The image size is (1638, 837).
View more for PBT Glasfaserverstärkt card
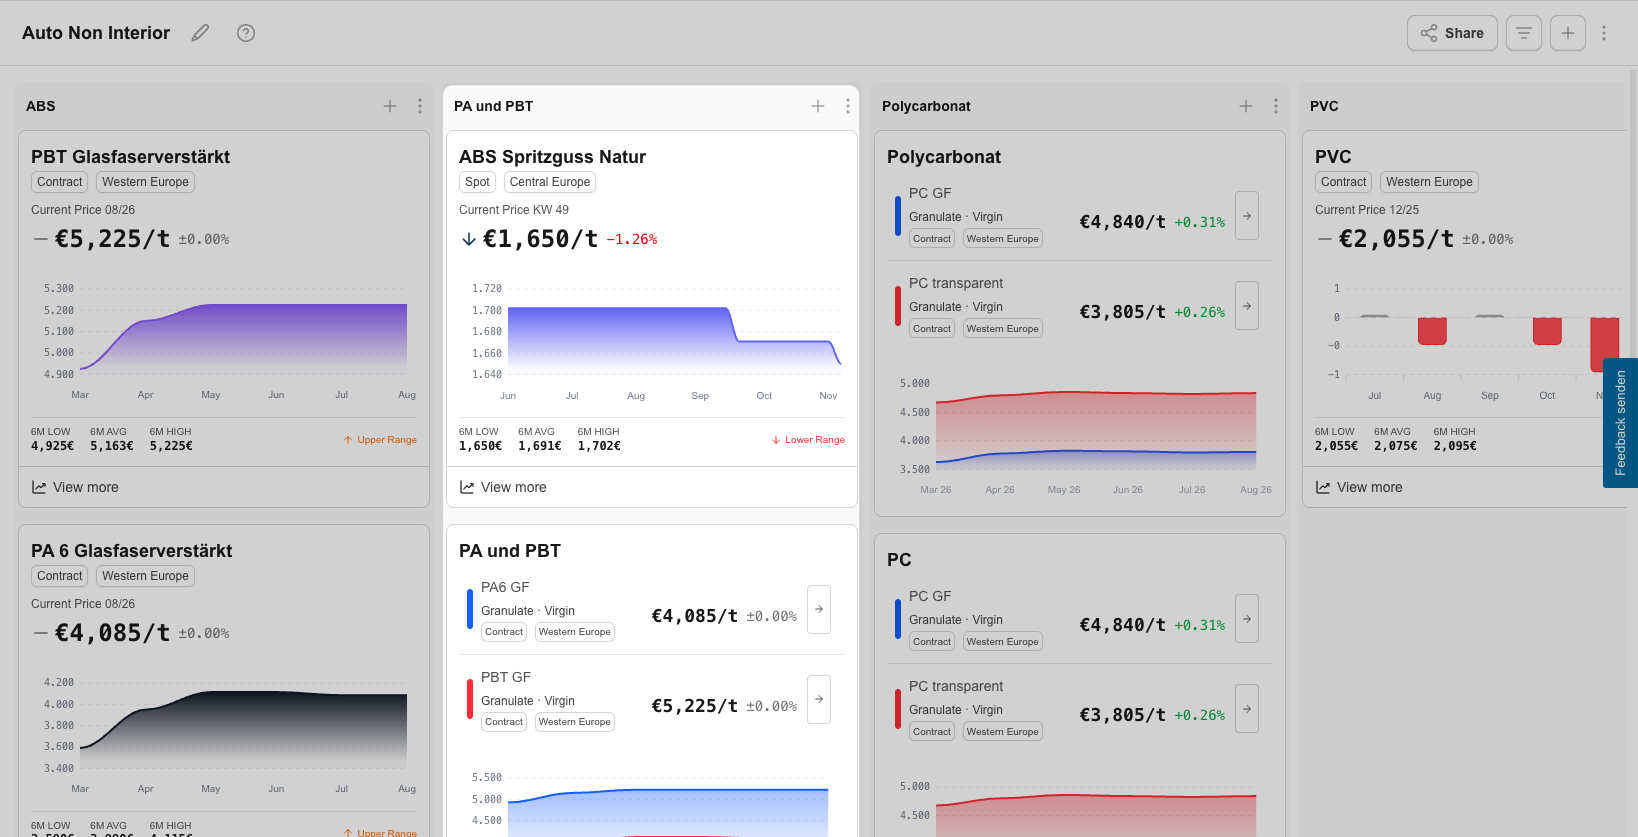click(75, 487)
